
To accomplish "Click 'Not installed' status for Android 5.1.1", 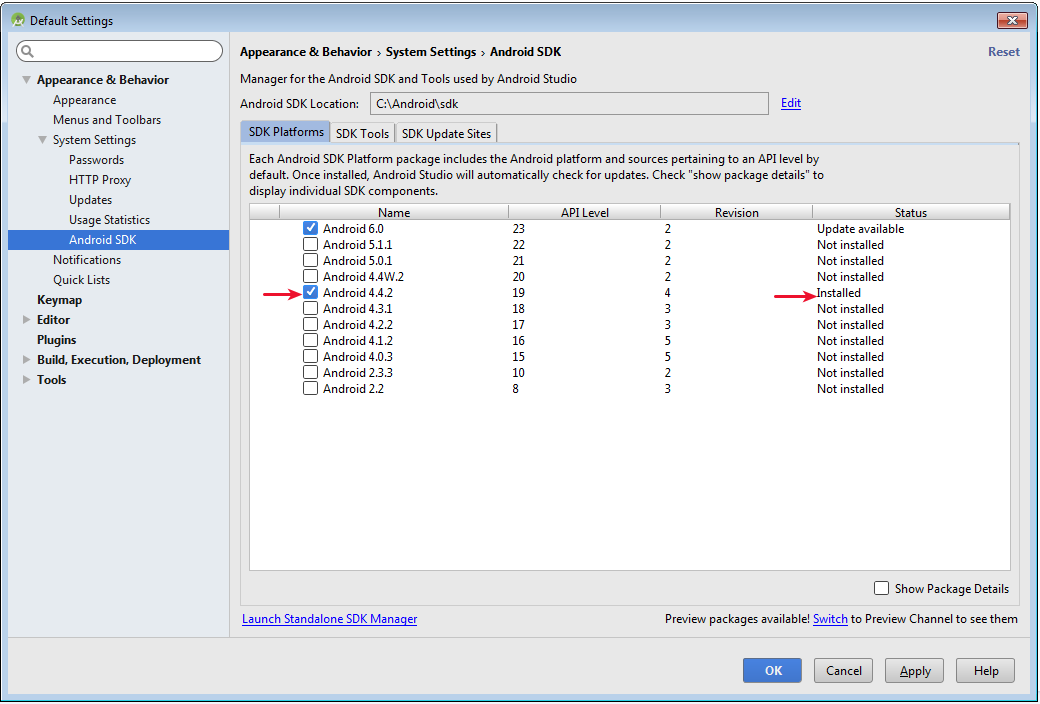I will pos(850,244).
